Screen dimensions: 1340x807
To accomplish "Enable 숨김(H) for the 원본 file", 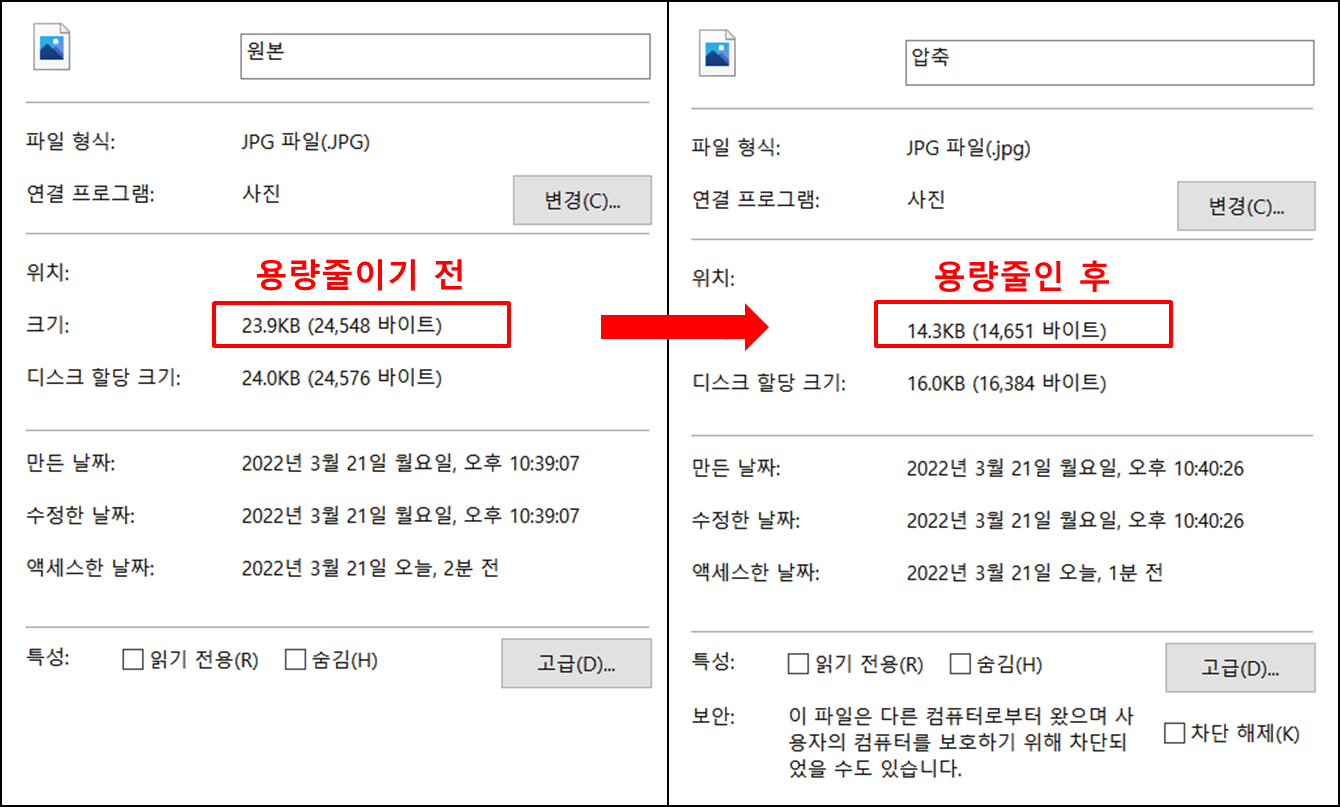I will [294, 659].
